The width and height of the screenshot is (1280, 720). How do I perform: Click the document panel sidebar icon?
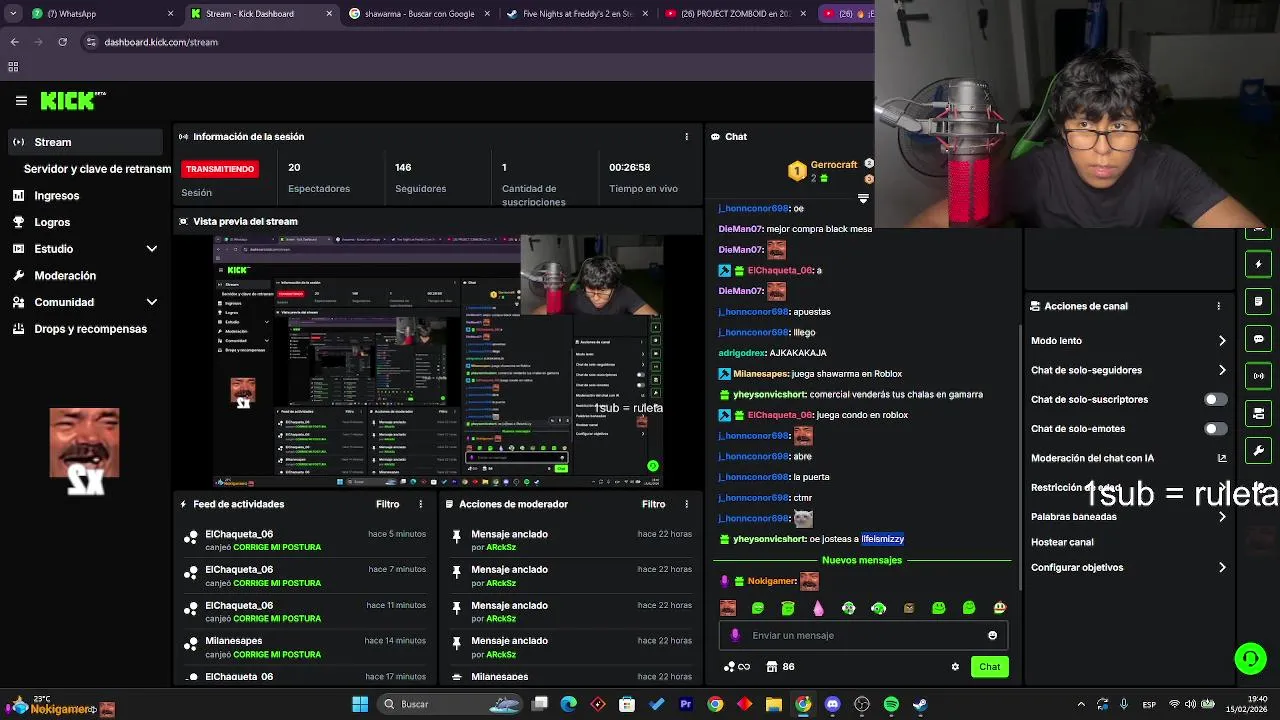(x=1259, y=301)
